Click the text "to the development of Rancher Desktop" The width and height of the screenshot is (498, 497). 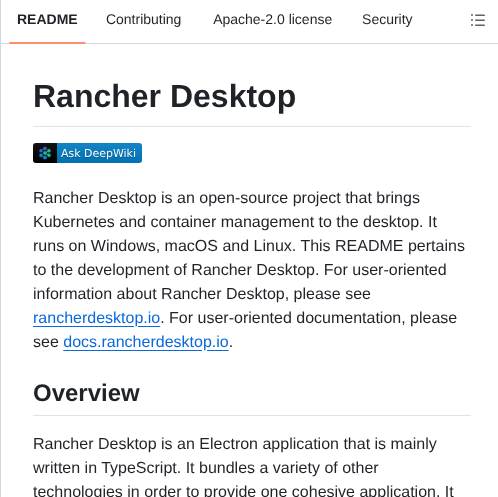174,270
